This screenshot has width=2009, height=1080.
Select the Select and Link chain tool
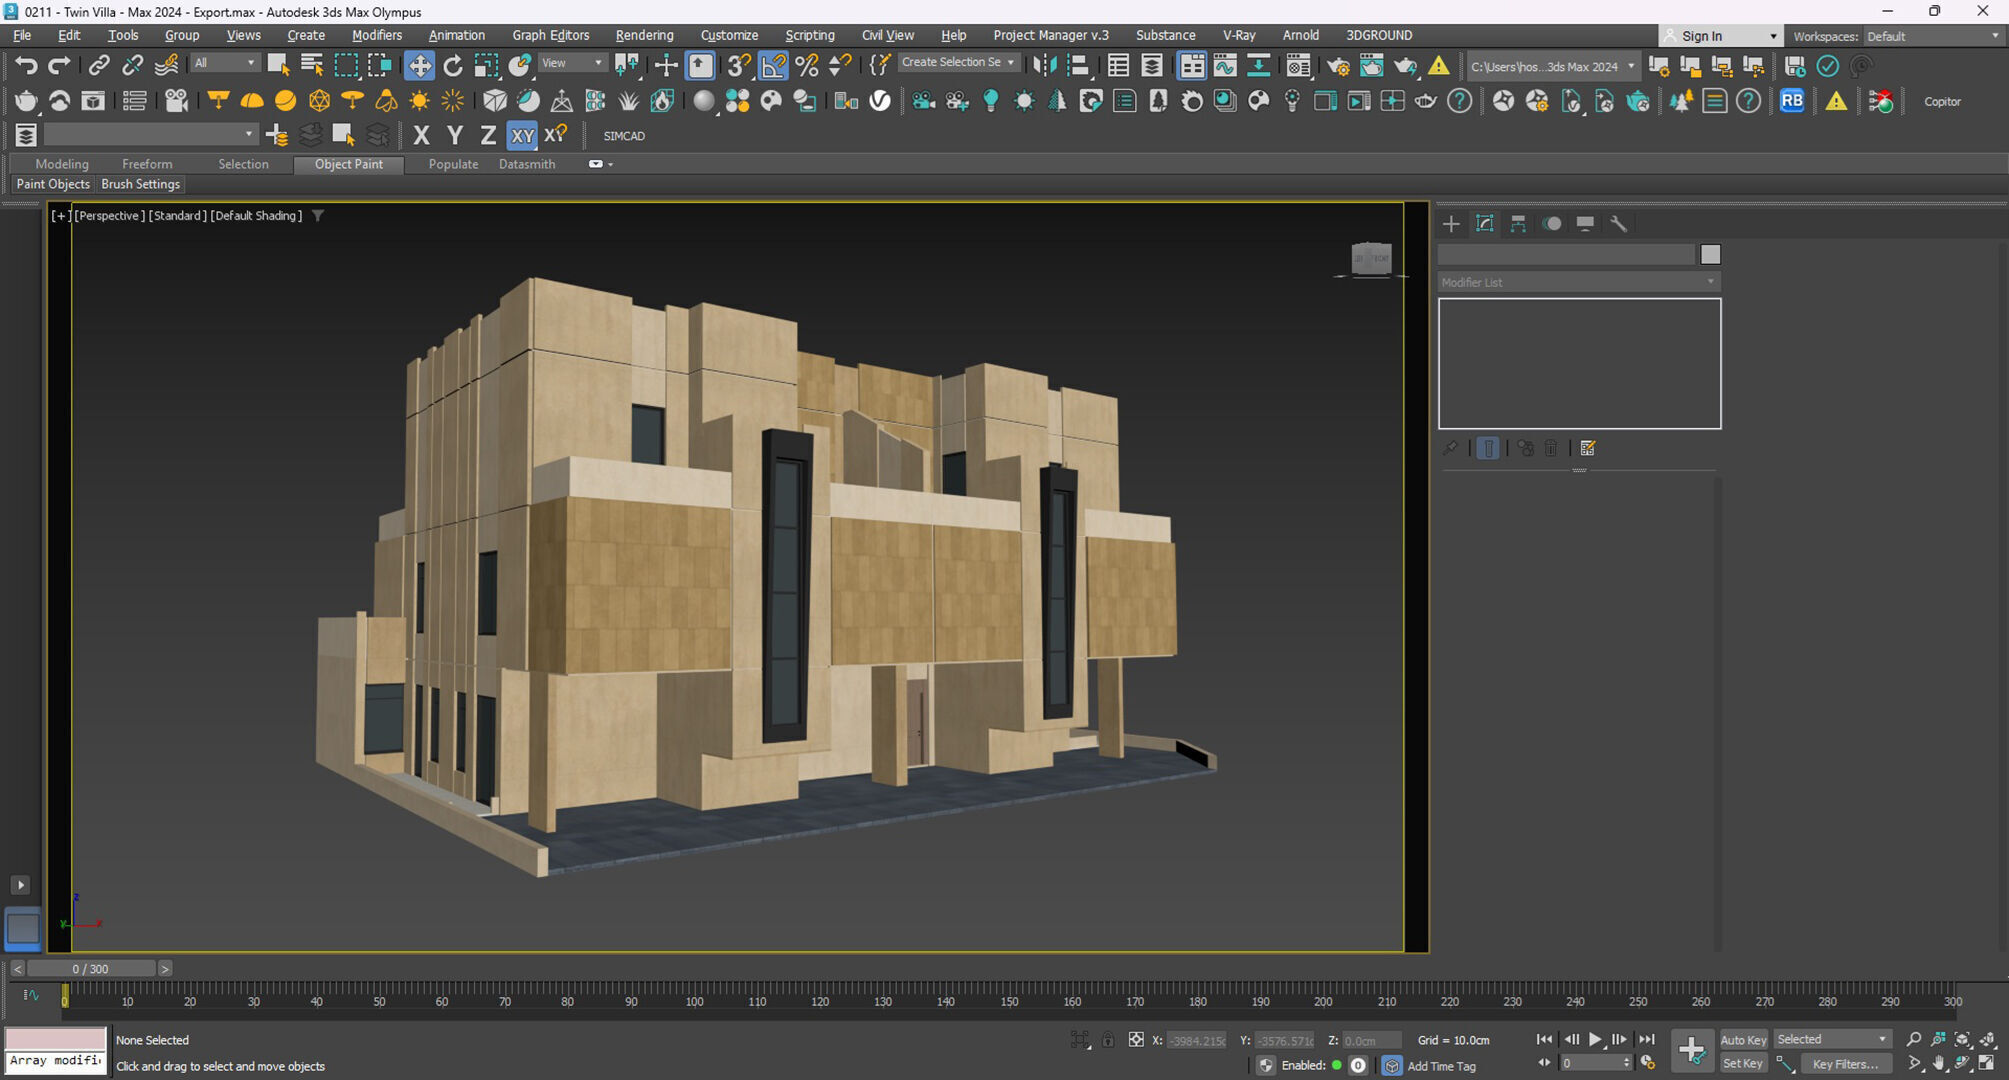pos(98,66)
